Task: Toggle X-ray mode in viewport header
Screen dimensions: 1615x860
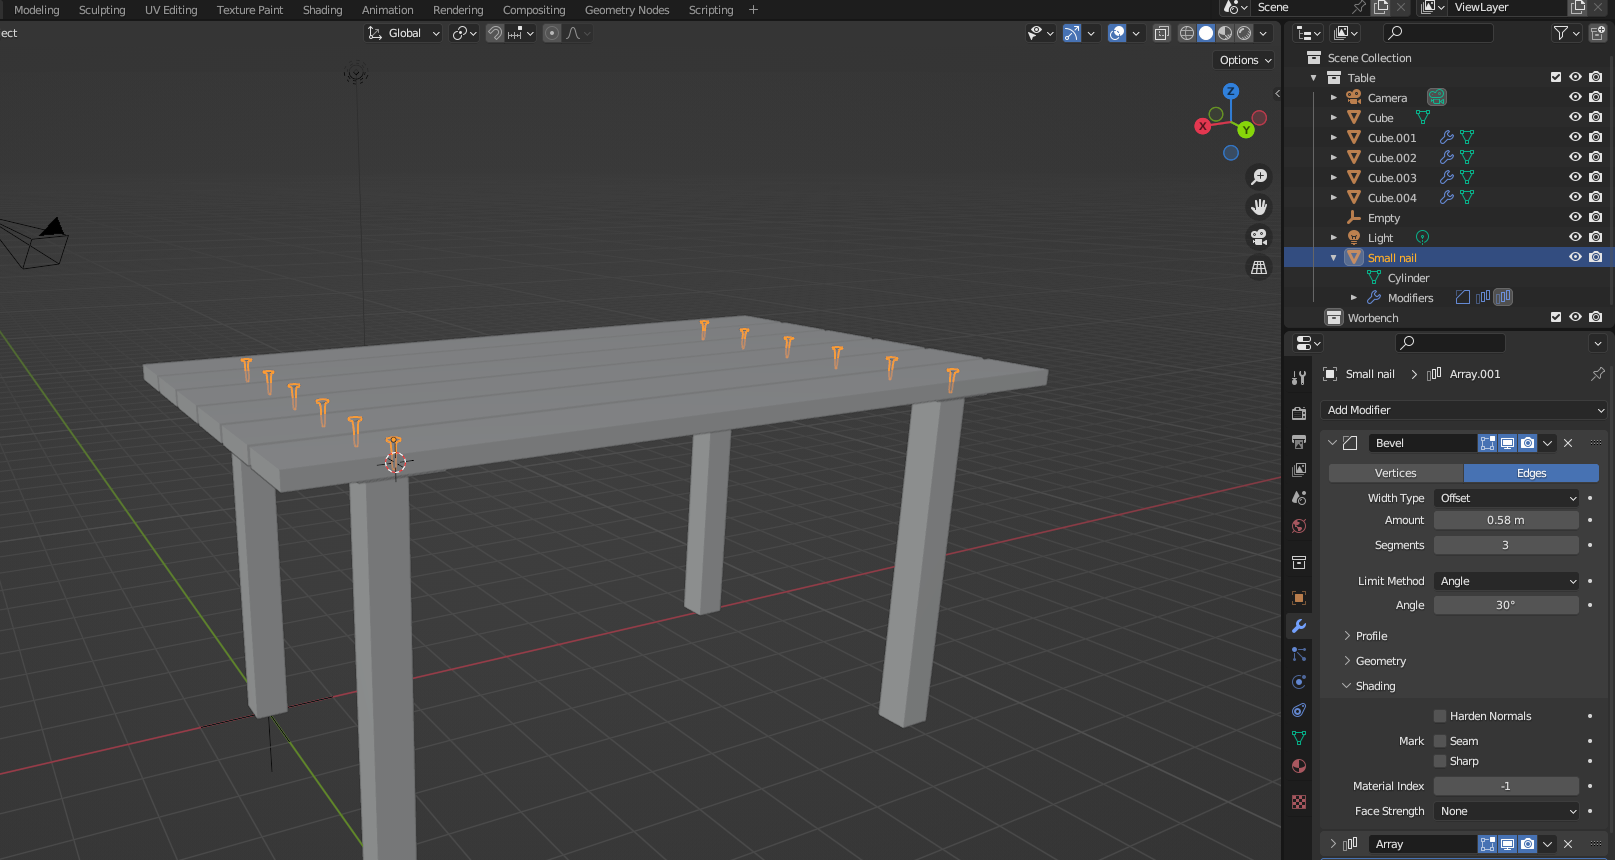Action: point(1161,33)
